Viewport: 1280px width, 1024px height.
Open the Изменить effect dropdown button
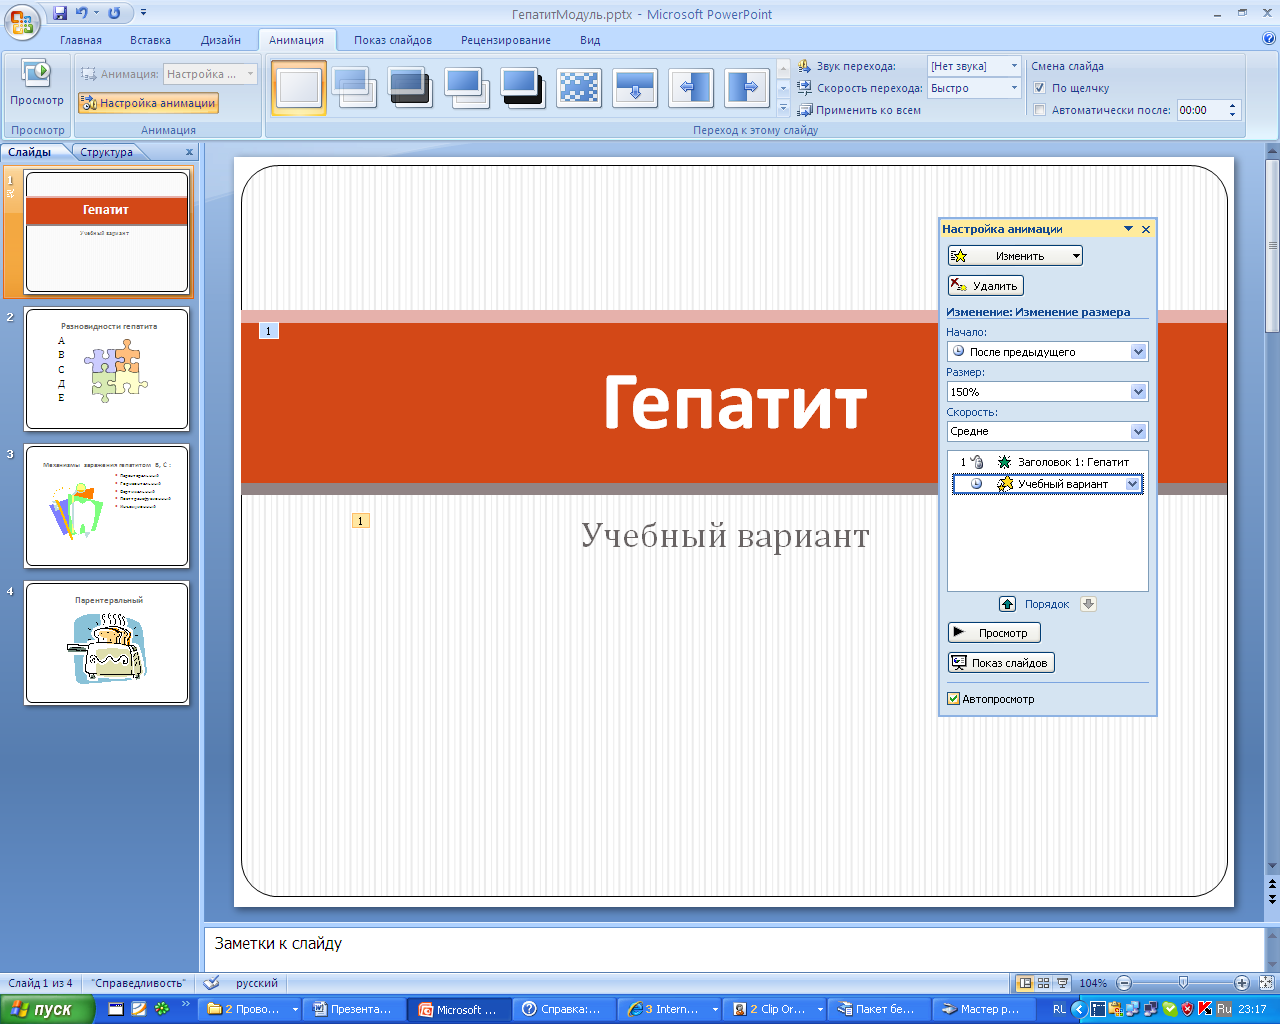click(1015, 256)
